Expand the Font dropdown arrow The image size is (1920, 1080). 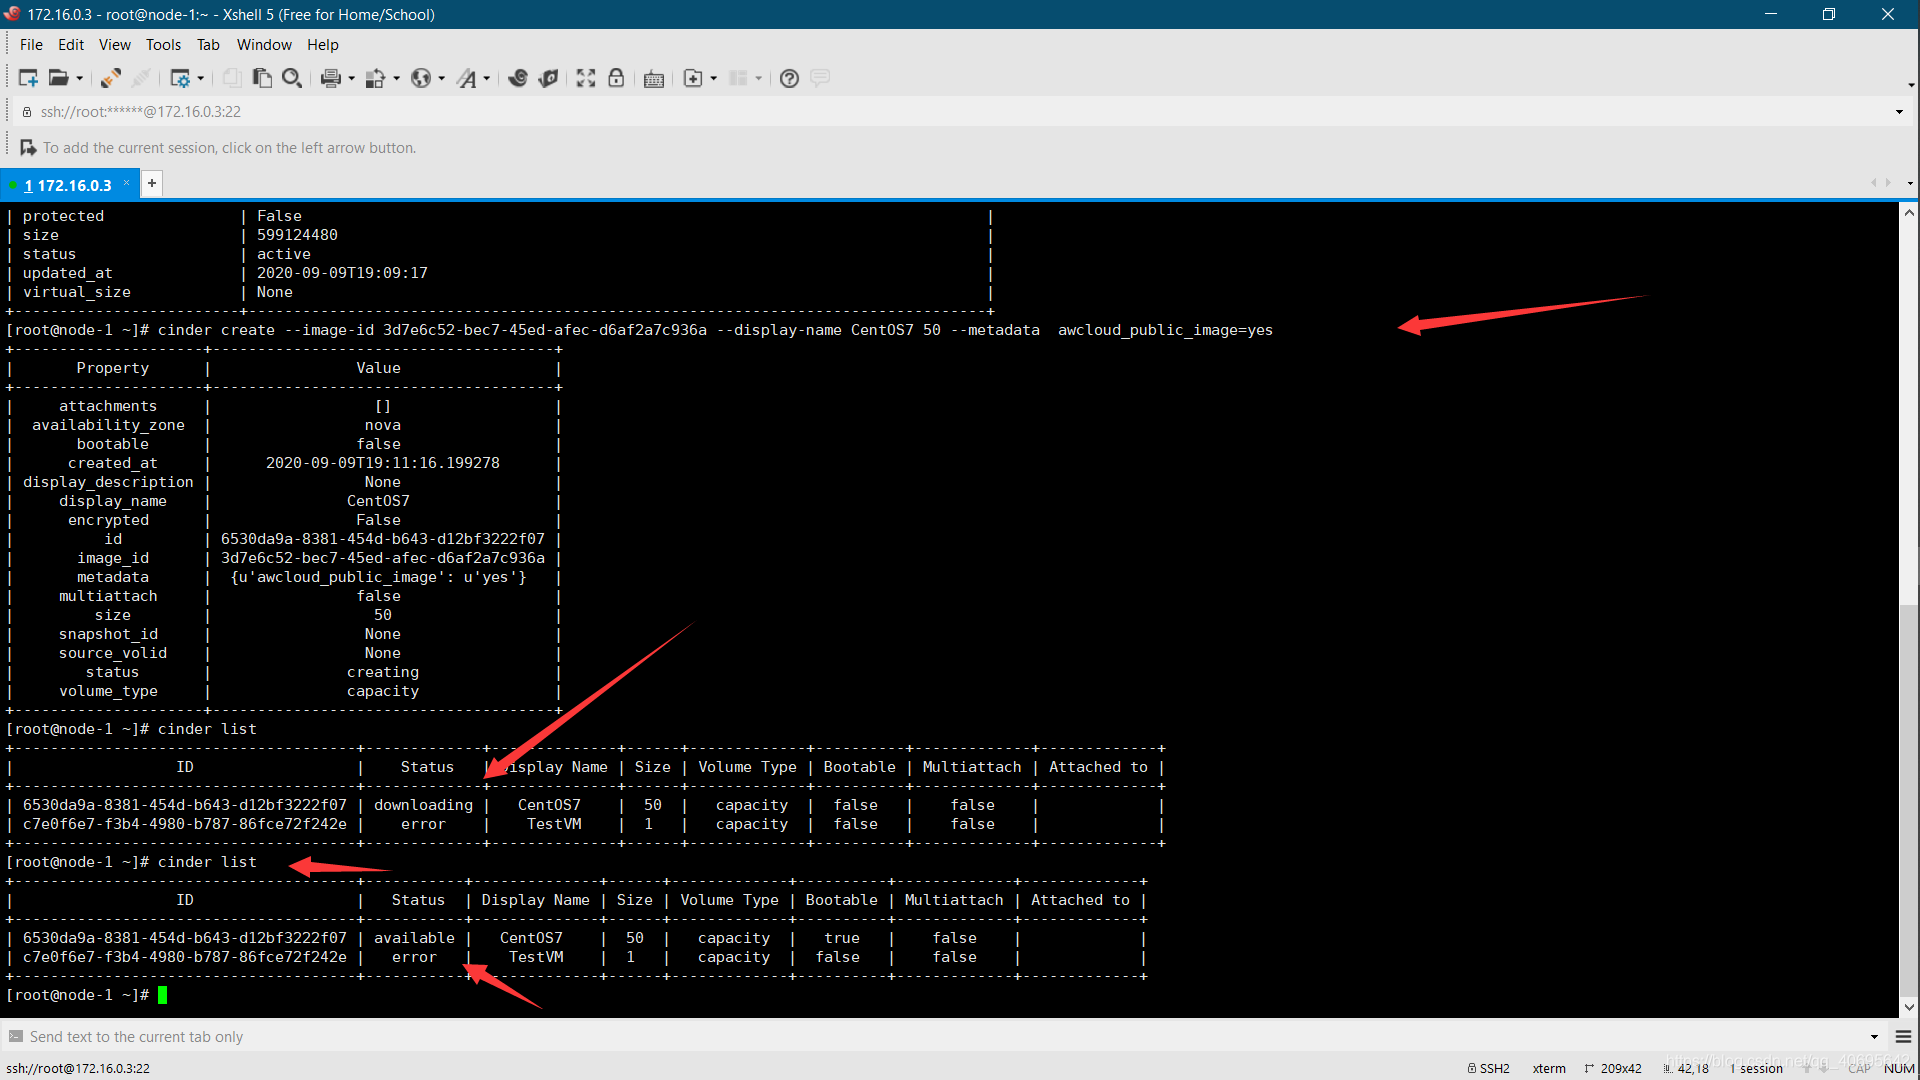487,79
